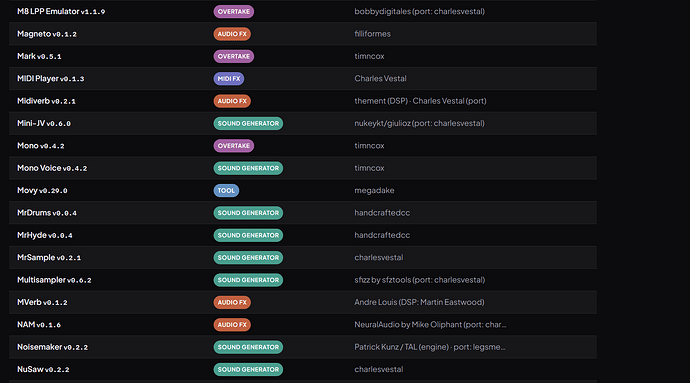
Task: Click author handcraftedcc on the MrDrums row
Action: coord(382,213)
